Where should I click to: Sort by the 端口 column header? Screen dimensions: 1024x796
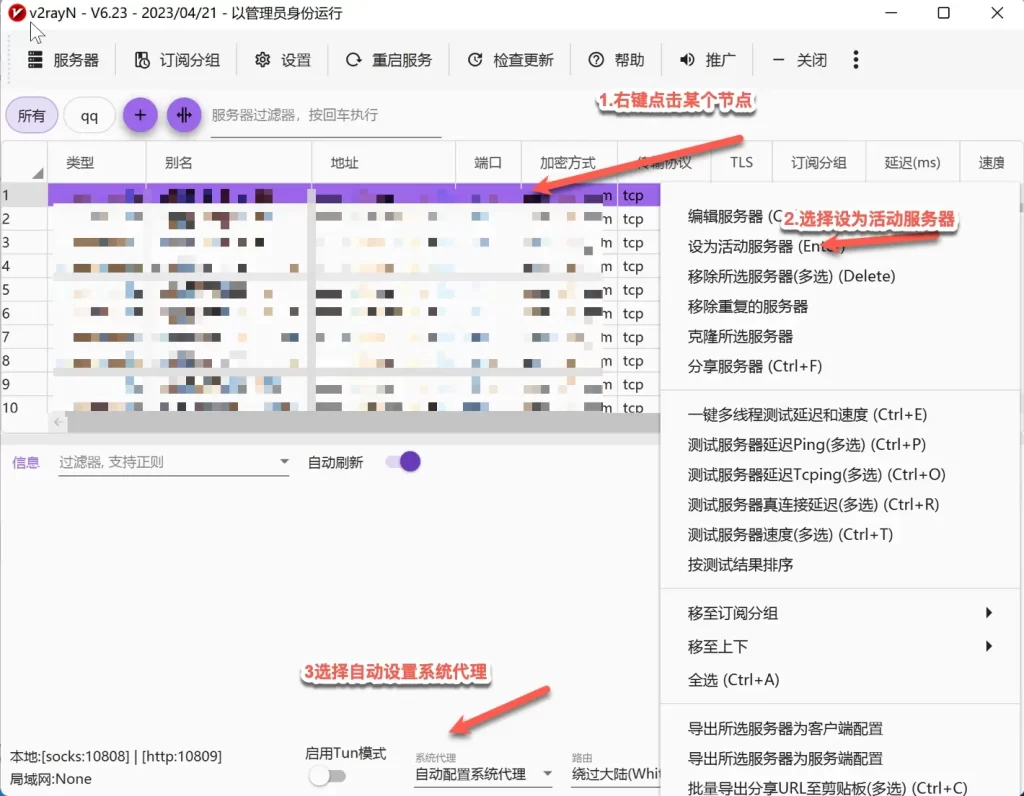pos(488,163)
